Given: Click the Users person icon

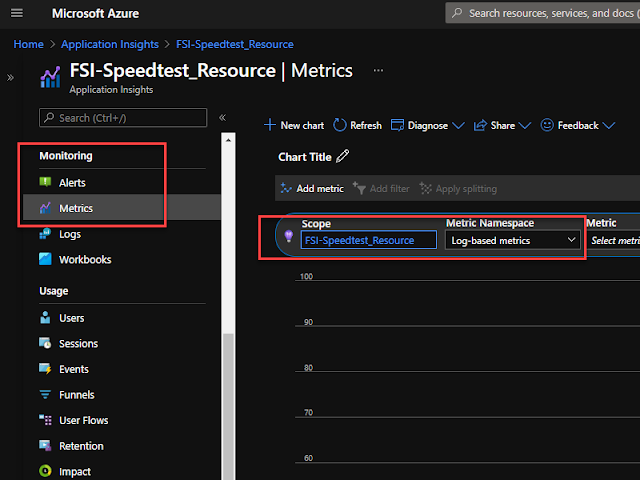Looking at the screenshot, I should [45, 318].
